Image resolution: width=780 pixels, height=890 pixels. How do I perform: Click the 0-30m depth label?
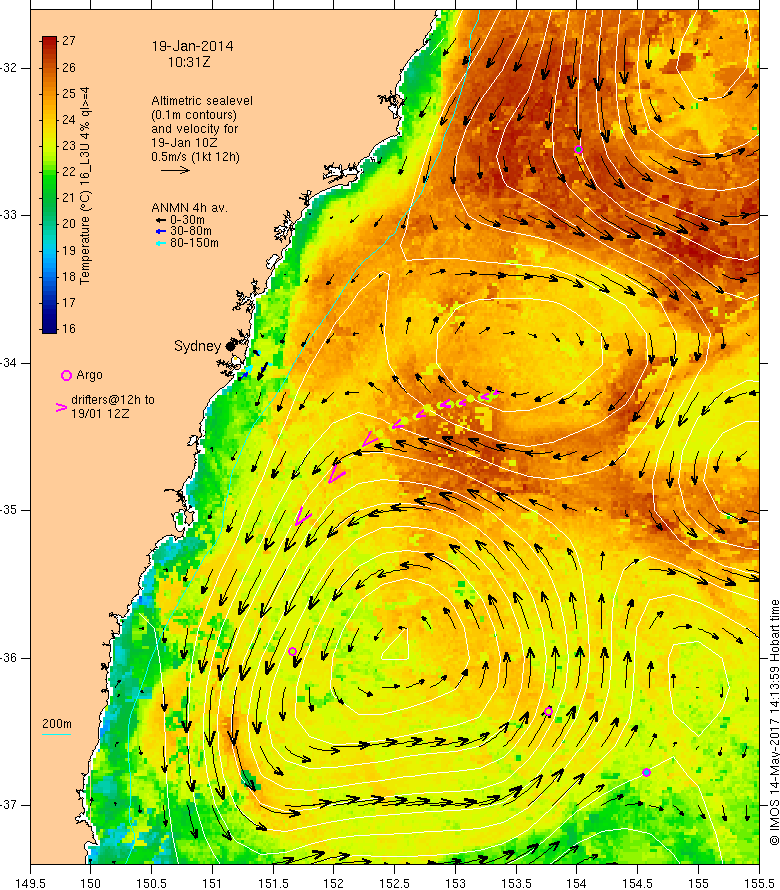coord(187,220)
